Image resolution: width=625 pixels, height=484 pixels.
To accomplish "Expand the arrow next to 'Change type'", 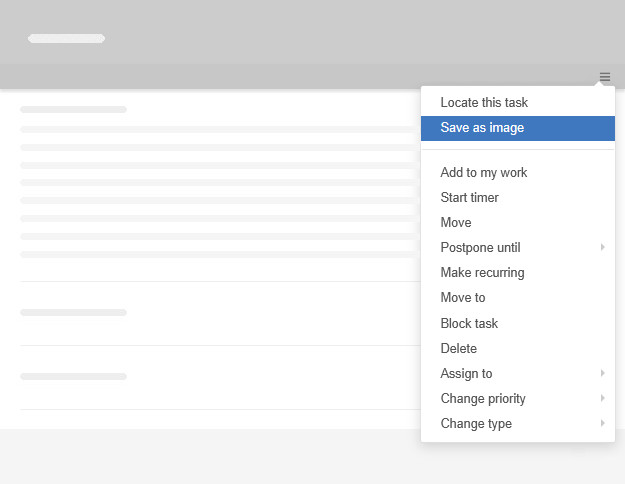I will (x=603, y=424).
